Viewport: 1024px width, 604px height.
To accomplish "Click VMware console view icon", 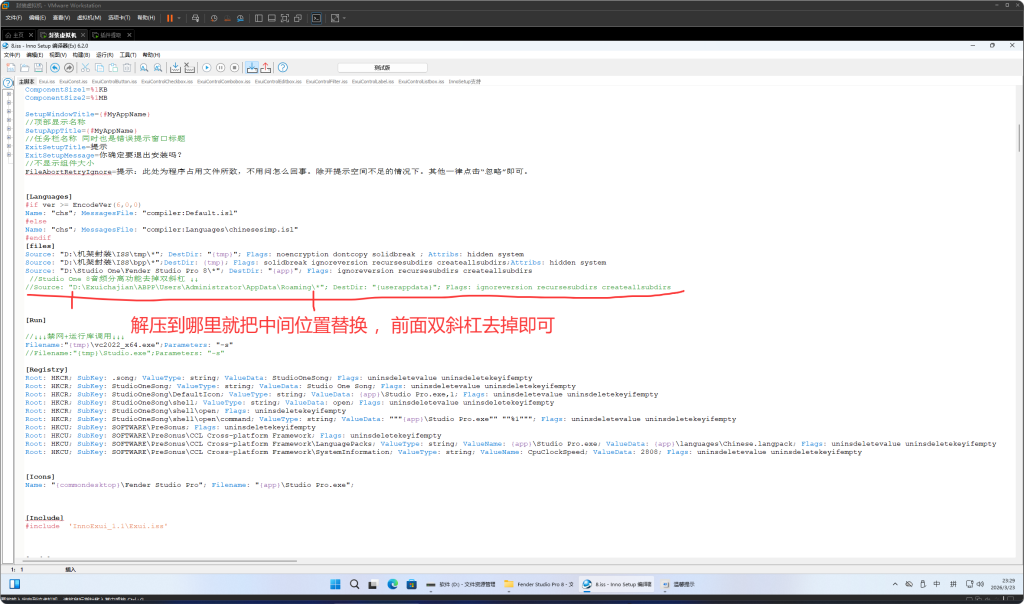I will click(317, 18).
